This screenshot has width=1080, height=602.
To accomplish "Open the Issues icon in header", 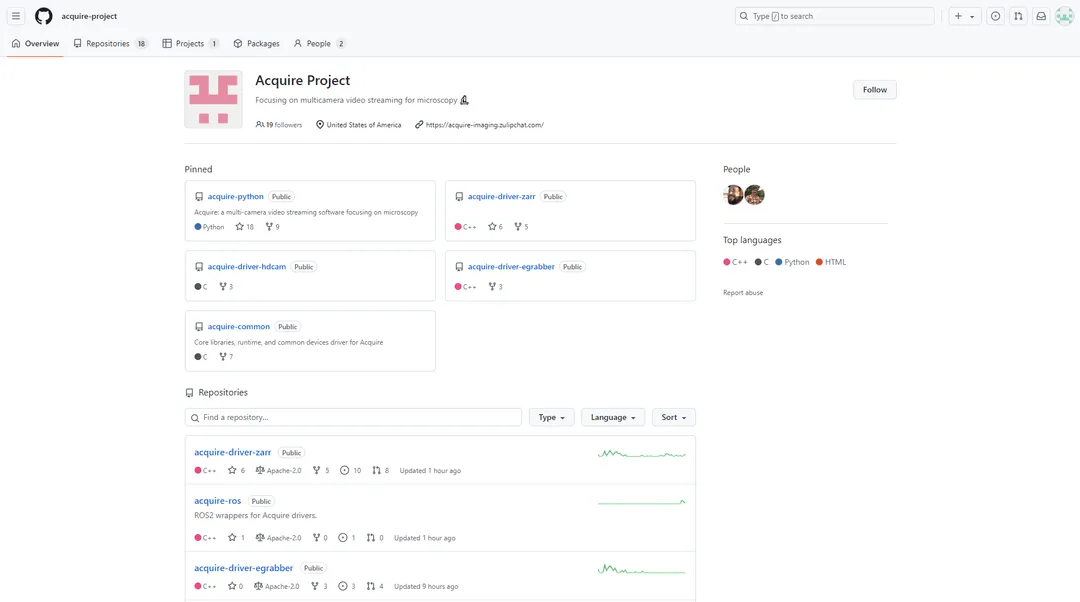I will click(995, 16).
